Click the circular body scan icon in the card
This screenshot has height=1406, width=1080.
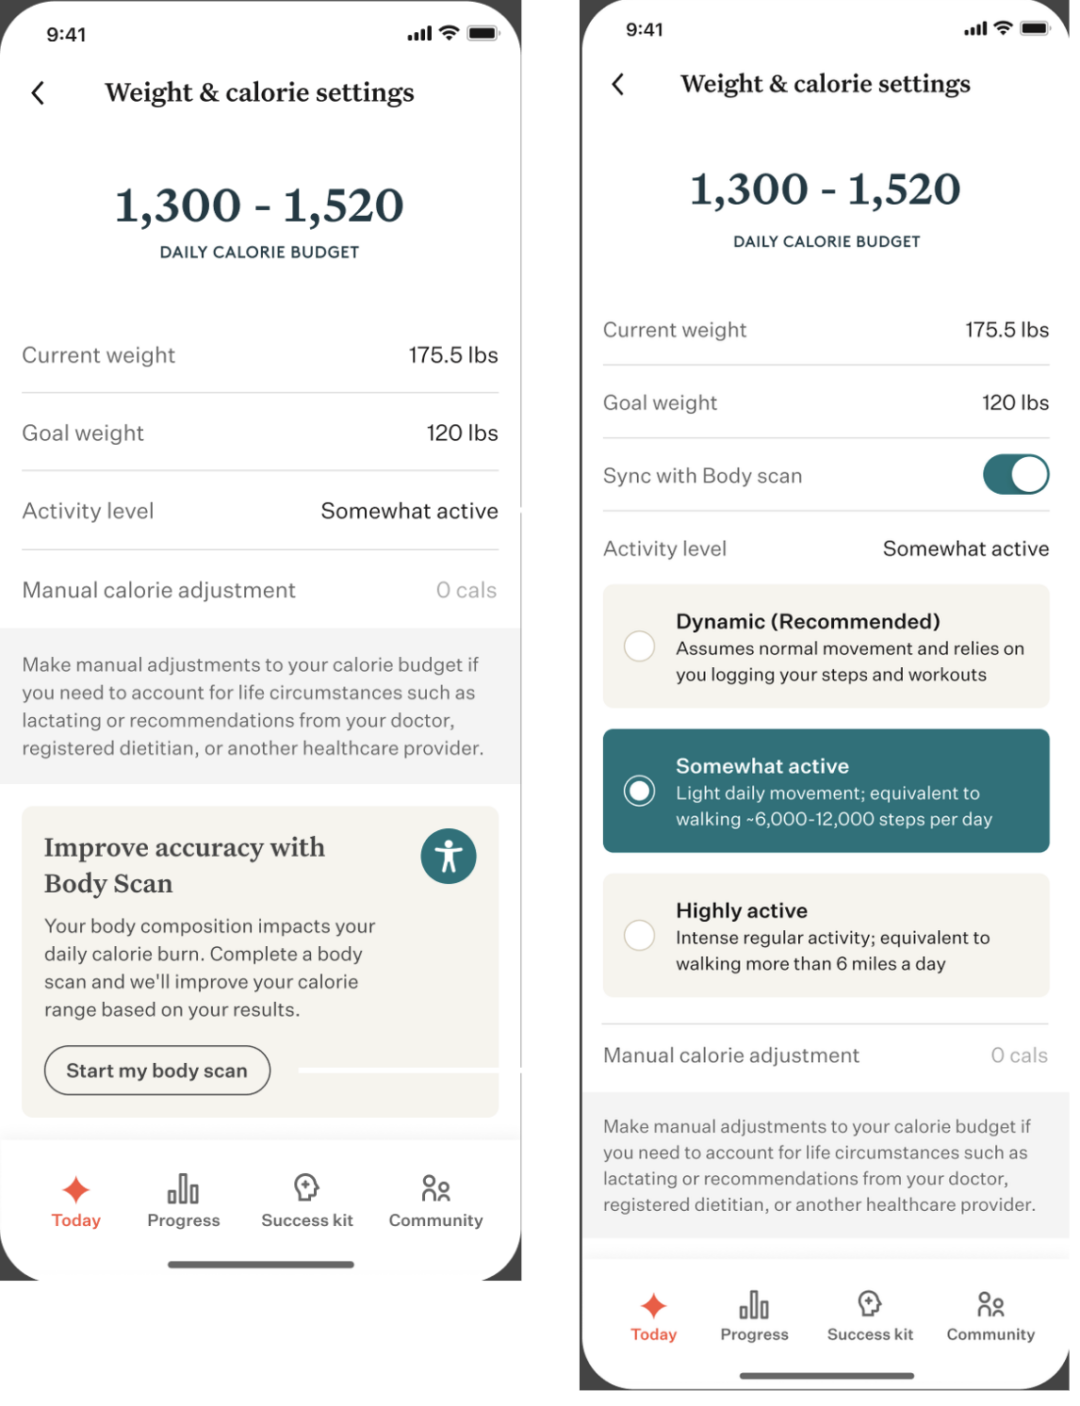pos(448,856)
